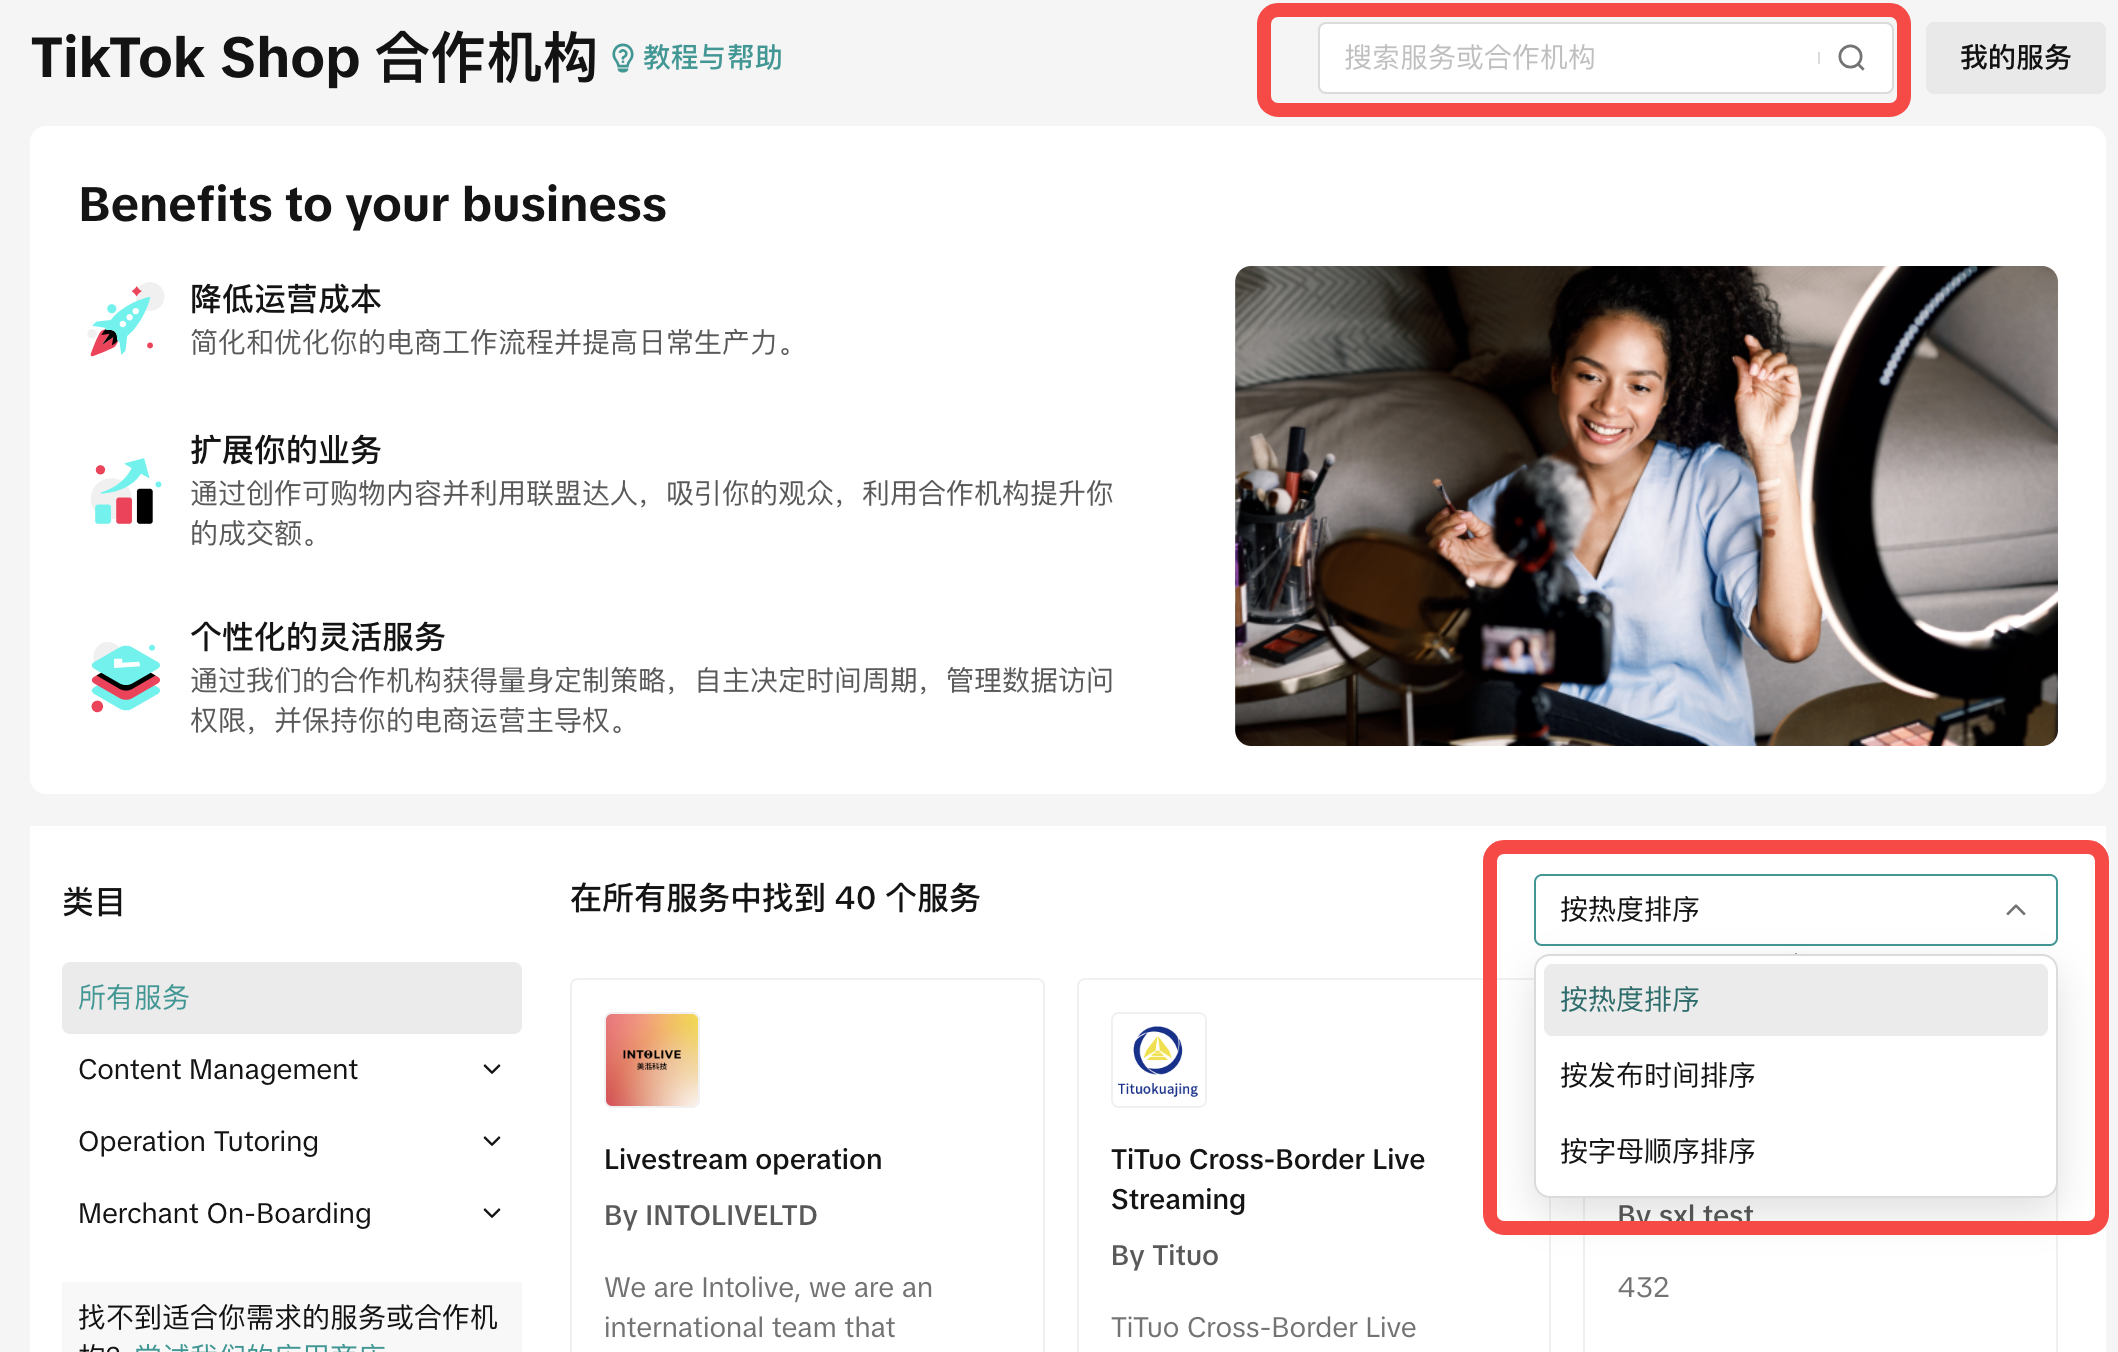Click the INTOLIVE logo thumbnail
The width and height of the screenshot is (2118, 1352).
(652, 1060)
